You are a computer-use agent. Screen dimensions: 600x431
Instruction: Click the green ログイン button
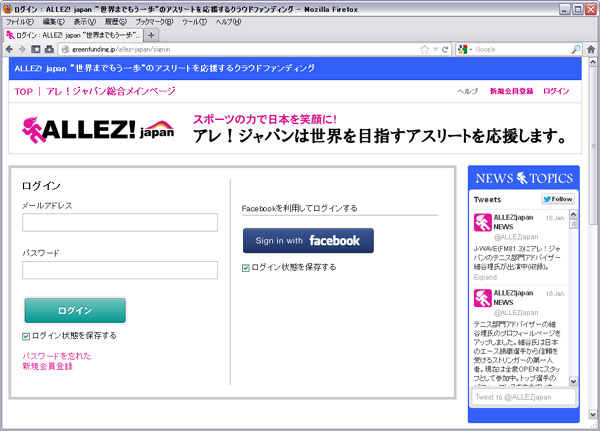tap(74, 311)
